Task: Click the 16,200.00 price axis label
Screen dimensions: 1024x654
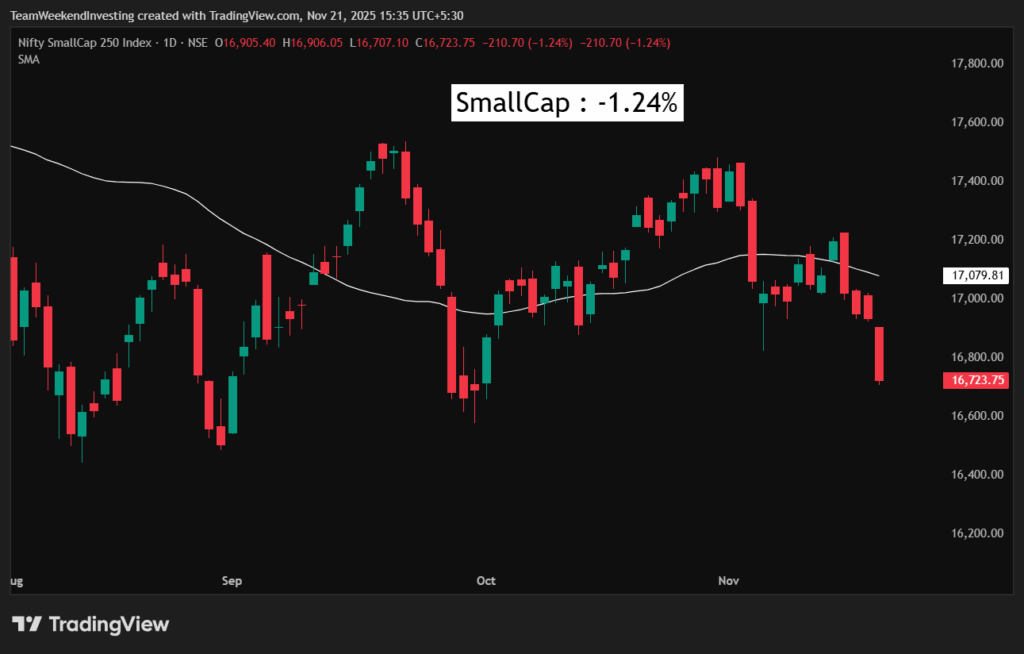Action: click(x=978, y=533)
